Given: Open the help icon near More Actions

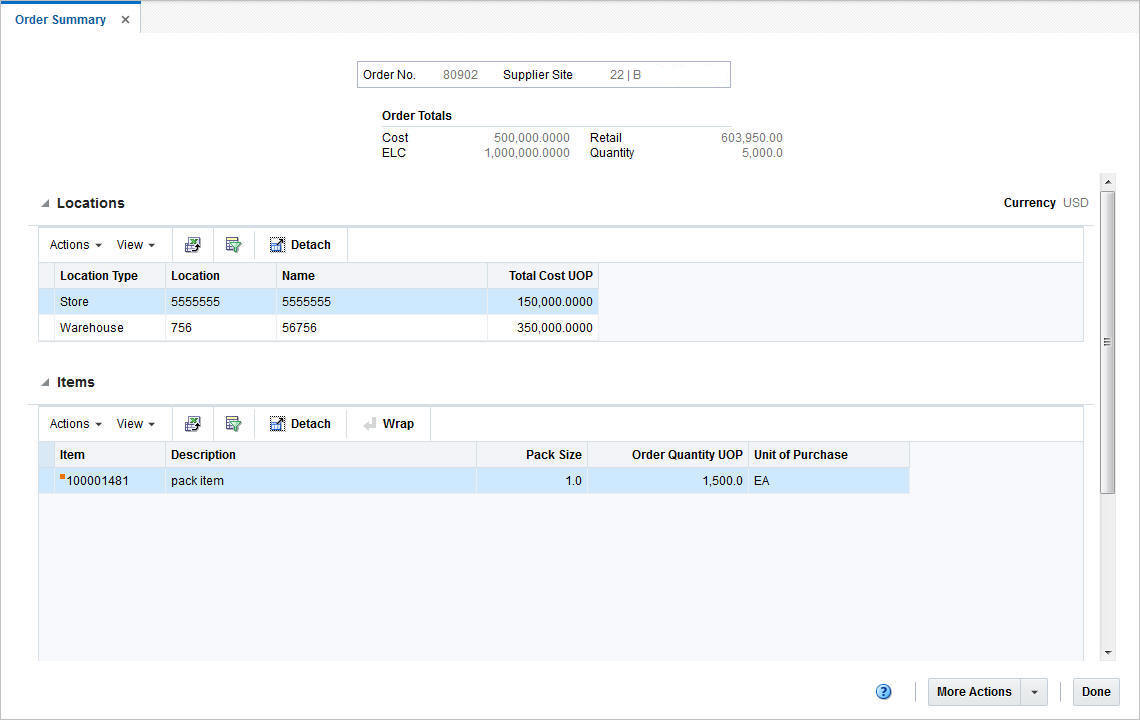Looking at the screenshot, I should 883,691.
